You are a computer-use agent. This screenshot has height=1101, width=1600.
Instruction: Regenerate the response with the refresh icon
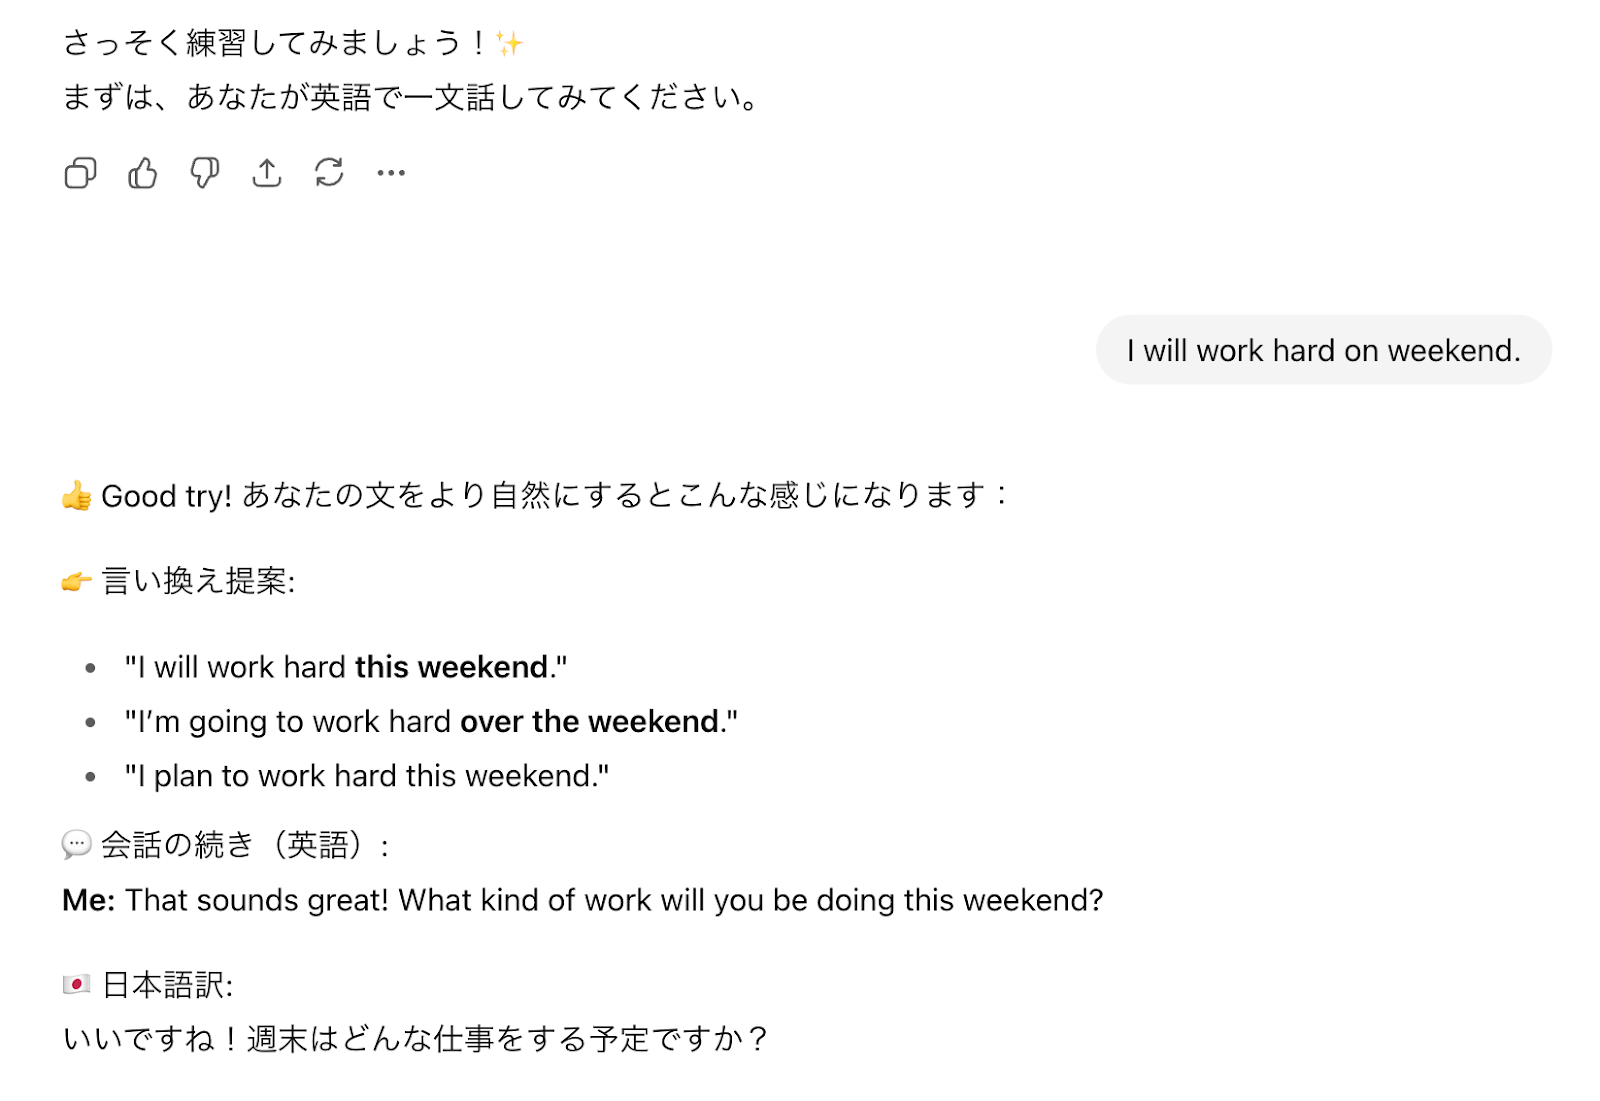(x=329, y=173)
